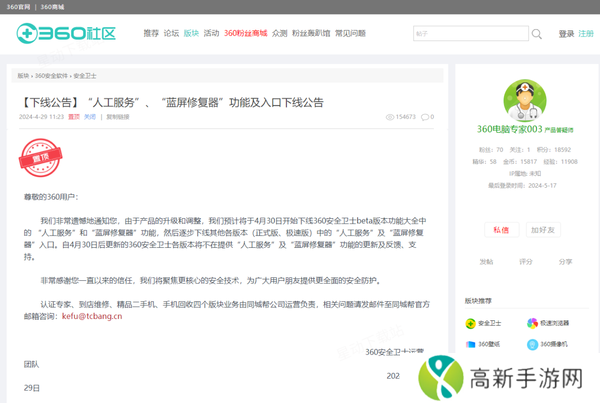Open the 评分 tab in profile

pos(526,262)
